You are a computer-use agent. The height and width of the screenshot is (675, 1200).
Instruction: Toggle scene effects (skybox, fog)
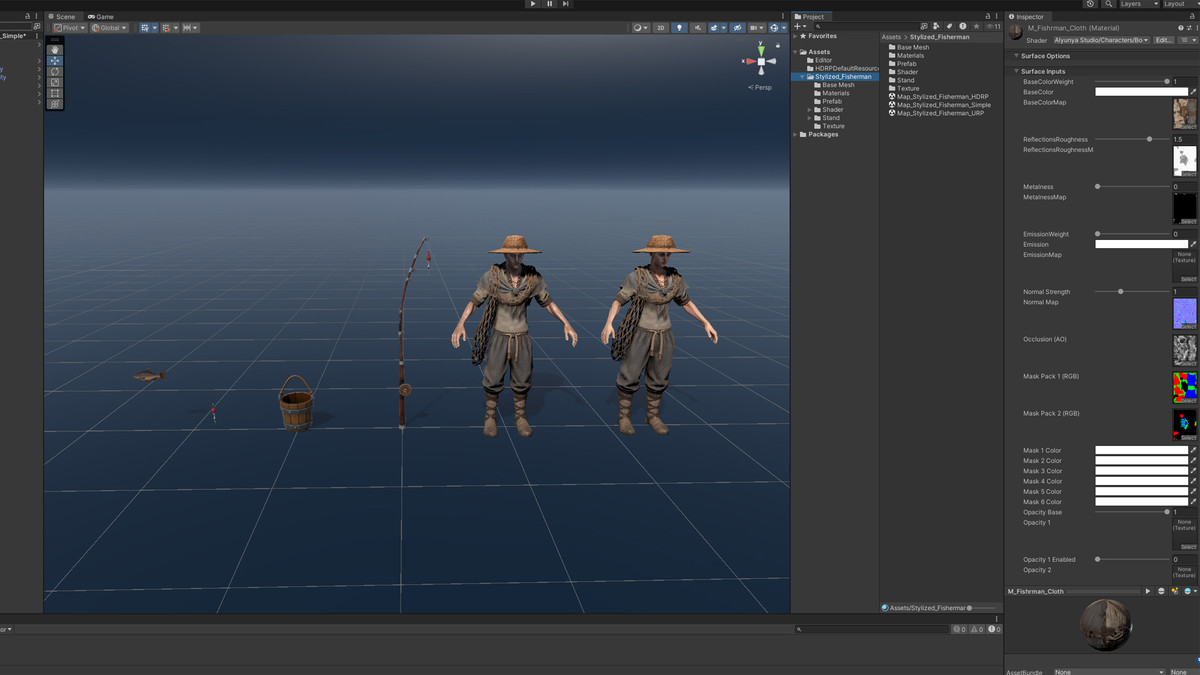pos(715,28)
